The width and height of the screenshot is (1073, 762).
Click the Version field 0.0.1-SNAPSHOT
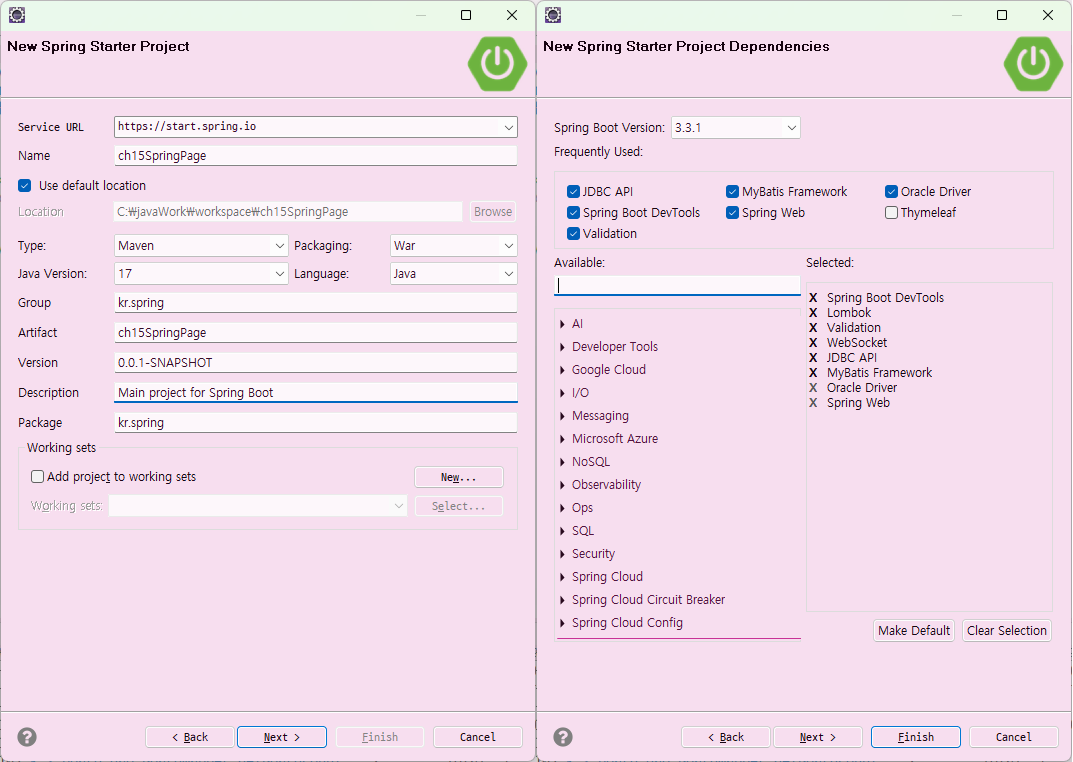315,363
